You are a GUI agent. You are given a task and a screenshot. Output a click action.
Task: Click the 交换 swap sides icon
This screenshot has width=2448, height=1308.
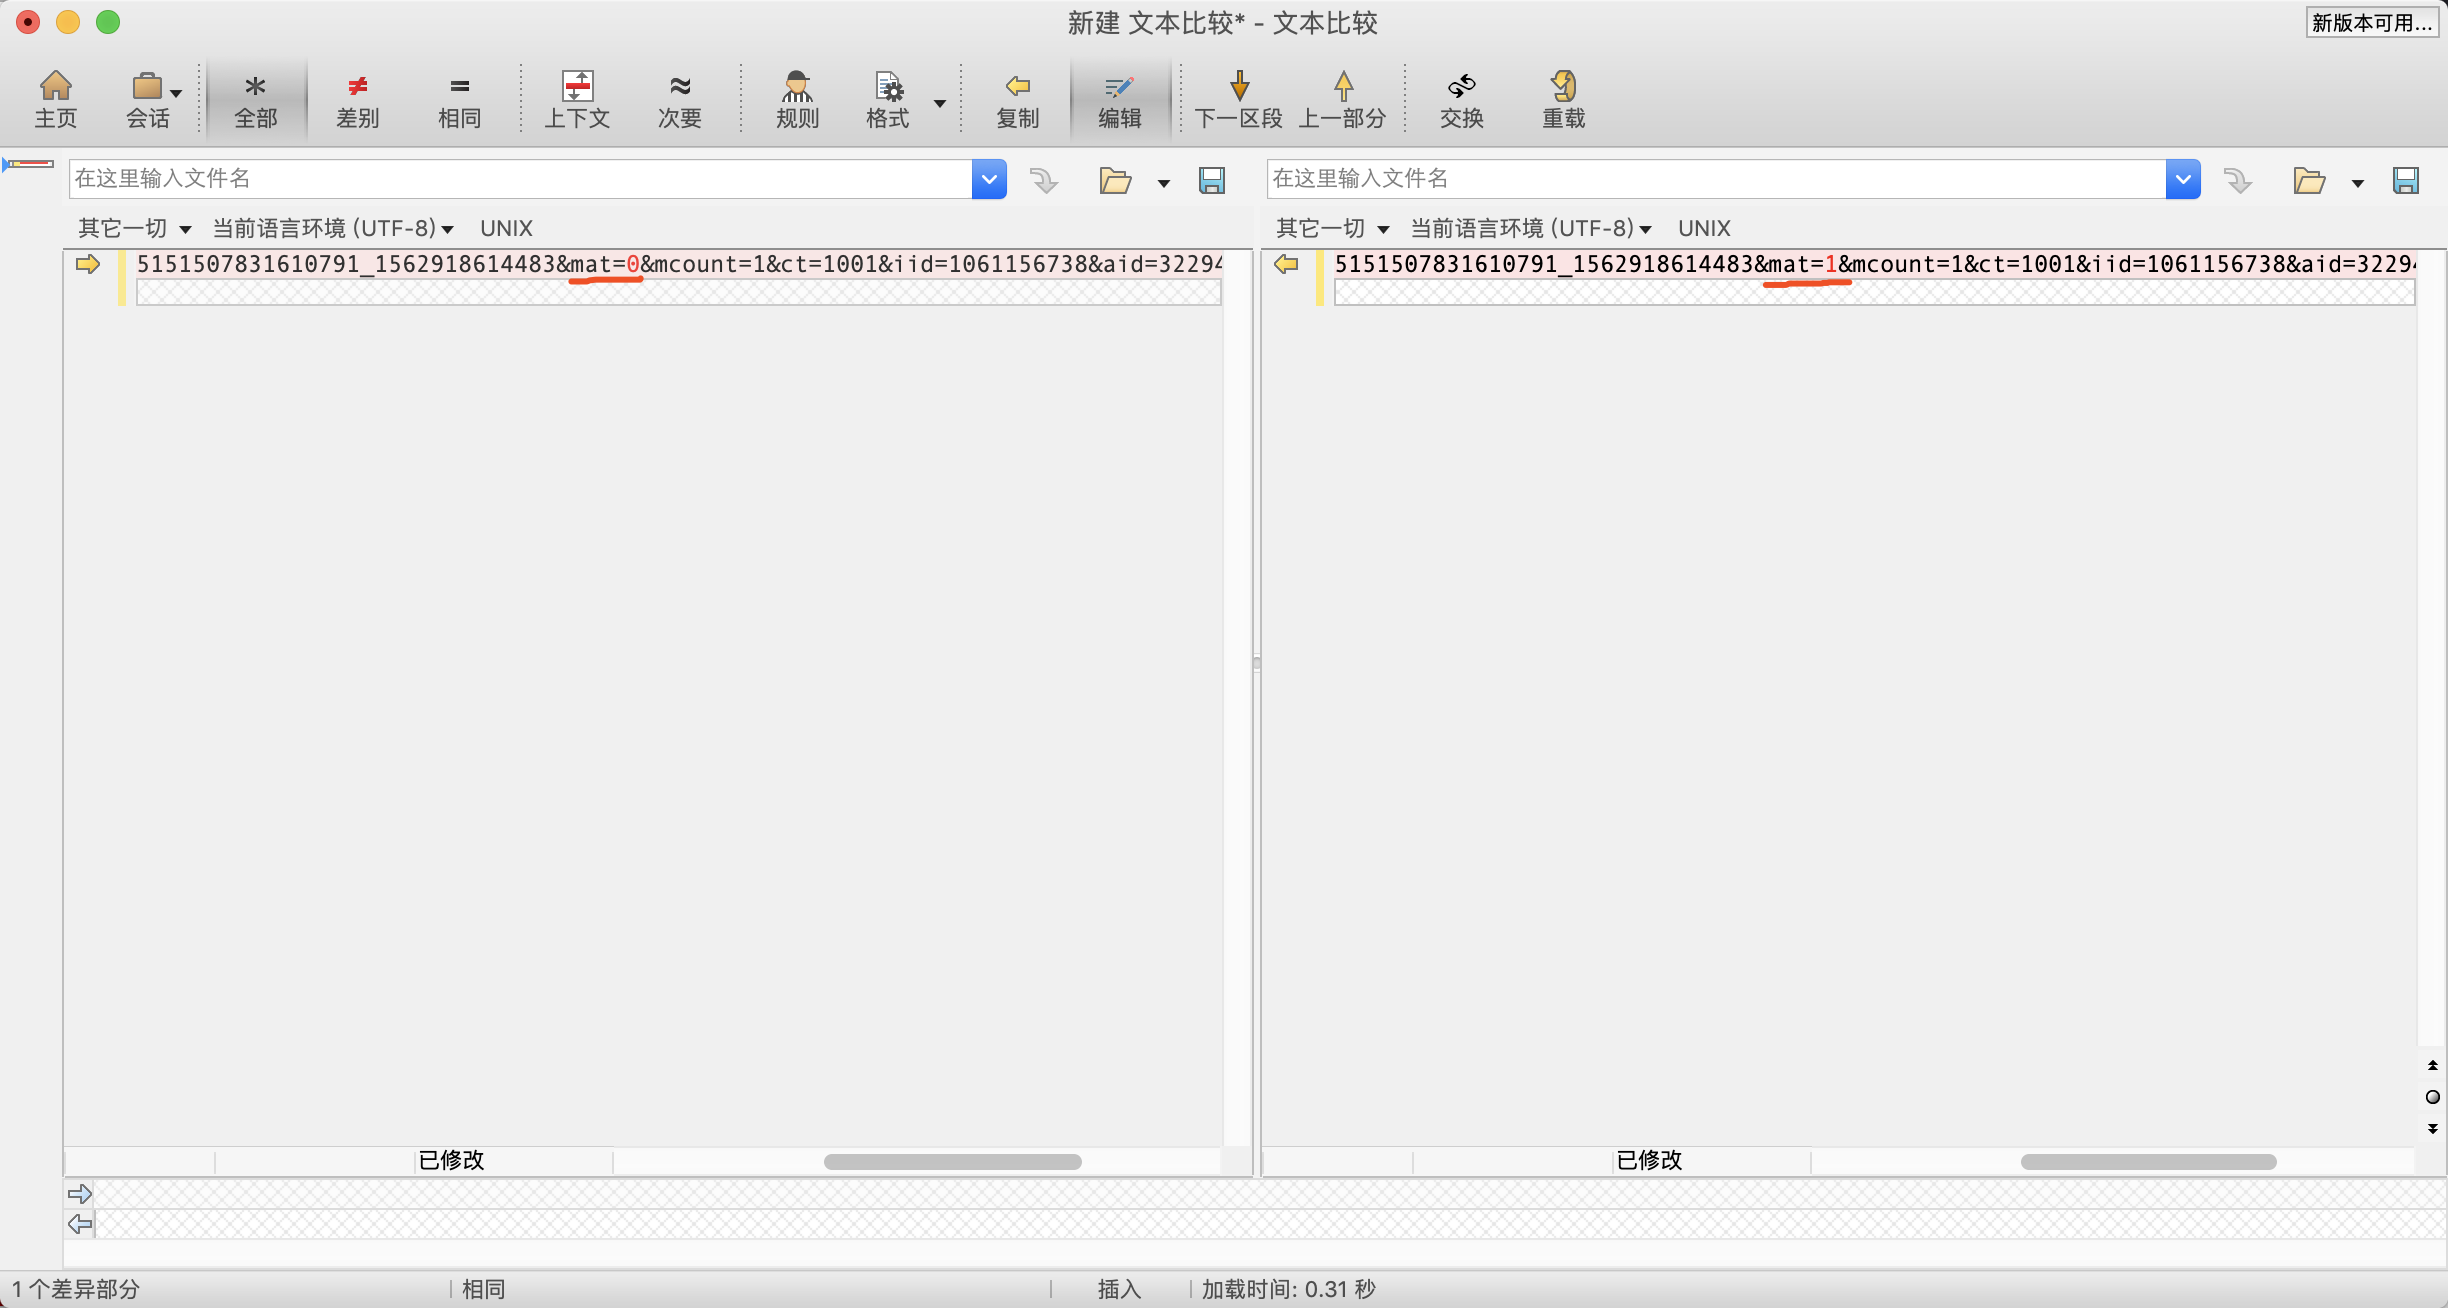[1462, 99]
